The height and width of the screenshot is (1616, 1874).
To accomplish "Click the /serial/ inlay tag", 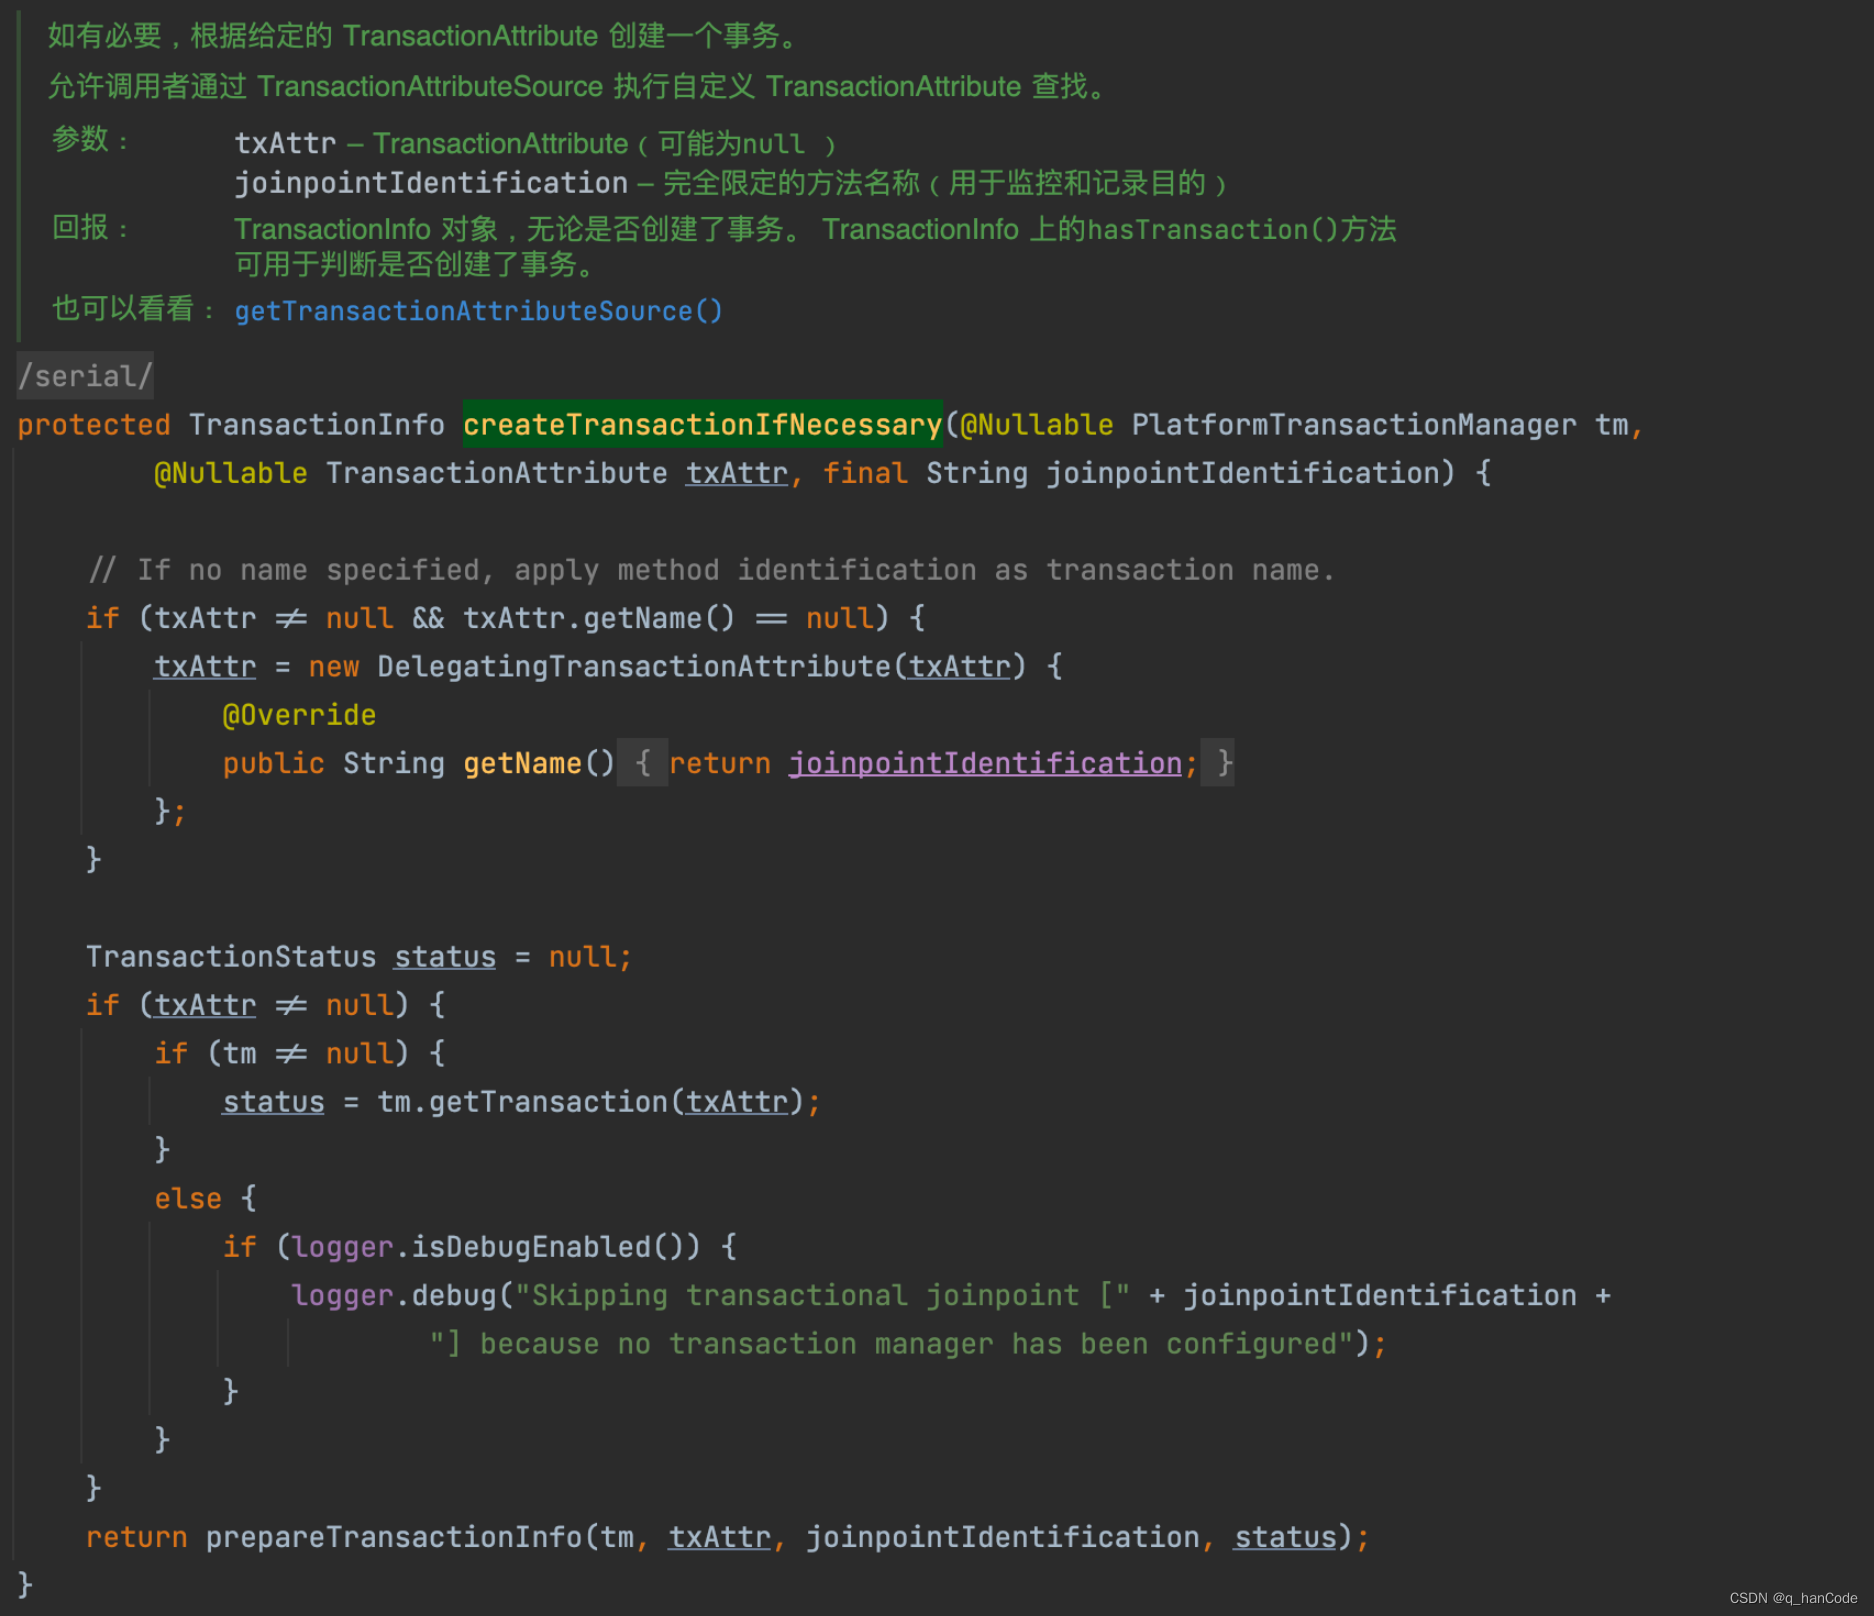I will coord(85,376).
